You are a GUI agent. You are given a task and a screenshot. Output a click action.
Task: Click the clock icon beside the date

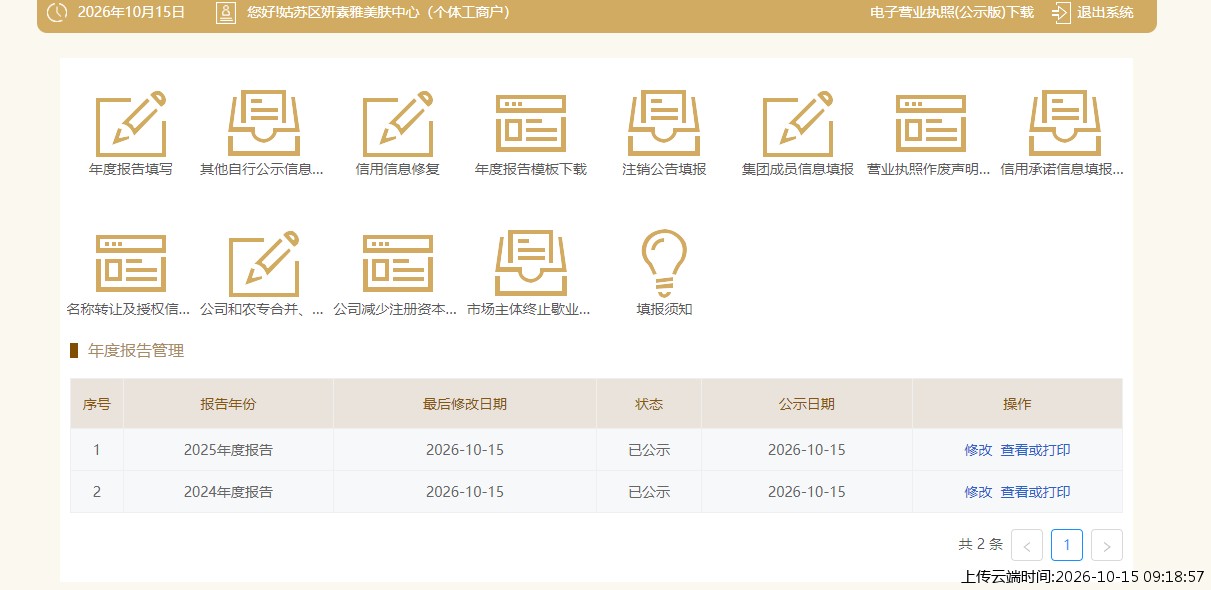pyautogui.click(x=58, y=13)
